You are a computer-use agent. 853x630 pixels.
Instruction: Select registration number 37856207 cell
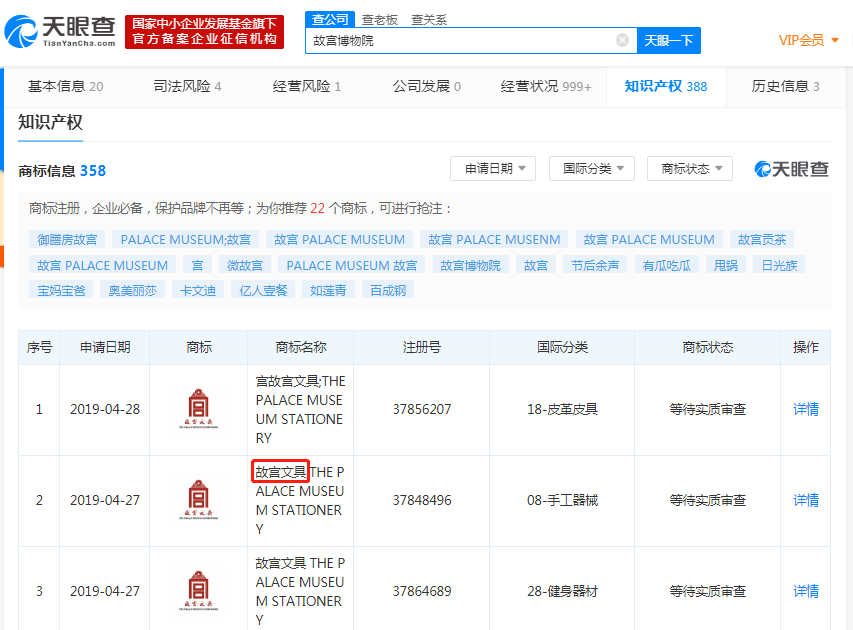(x=422, y=409)
